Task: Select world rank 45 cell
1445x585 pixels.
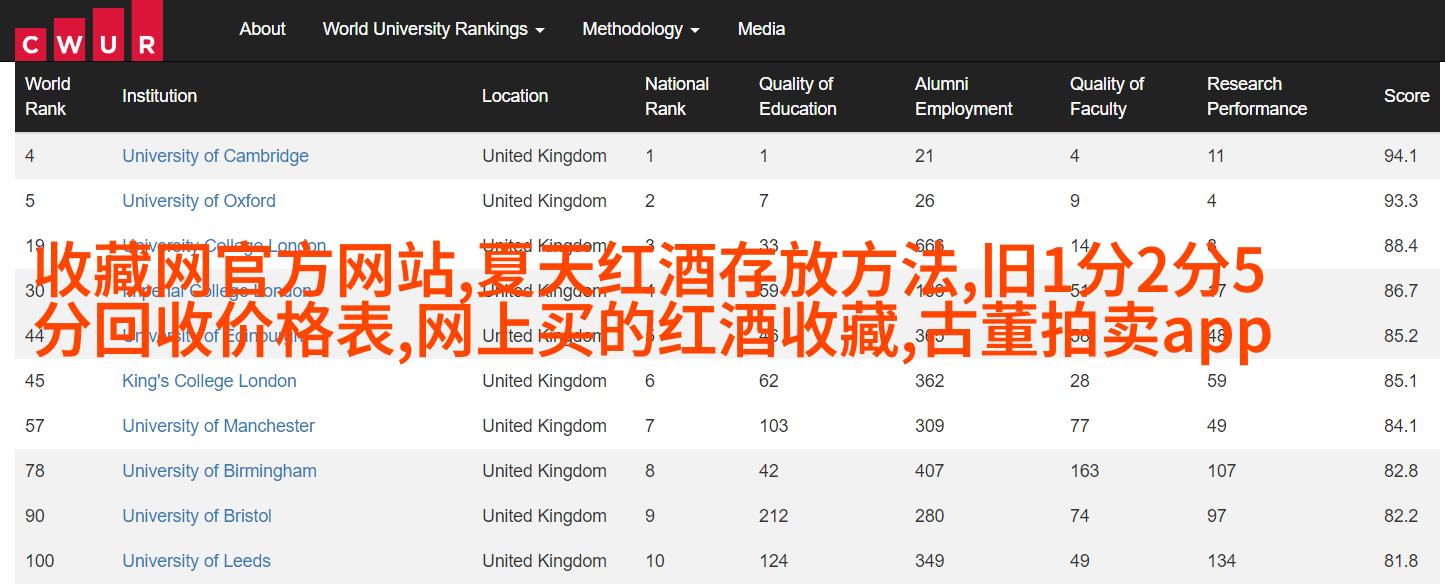Action: click(35, 381)
